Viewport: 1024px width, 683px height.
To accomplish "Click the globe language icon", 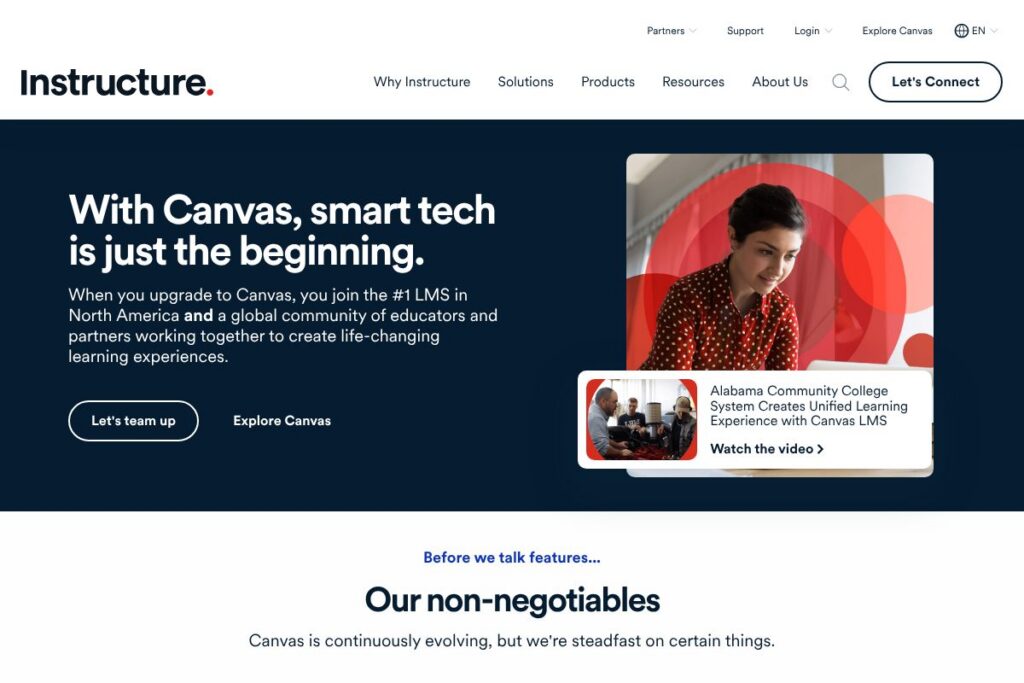I will click(961, 31).
